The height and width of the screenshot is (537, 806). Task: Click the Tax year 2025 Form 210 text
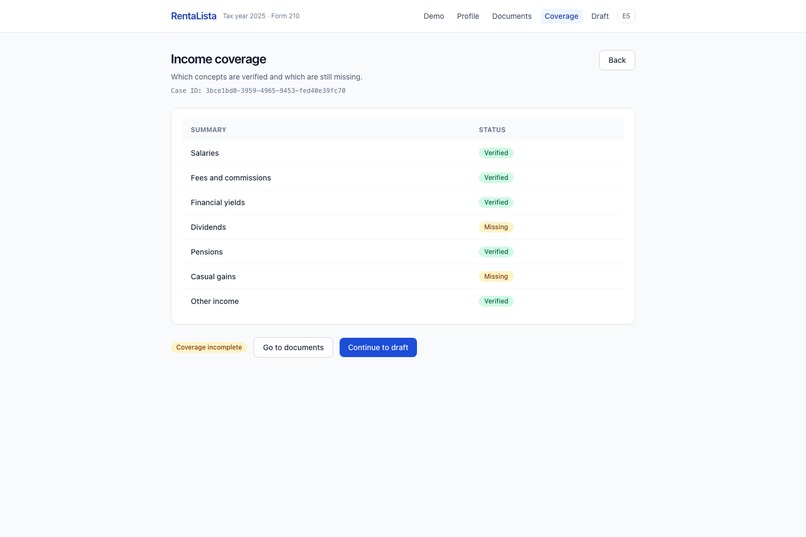[261, 16]
